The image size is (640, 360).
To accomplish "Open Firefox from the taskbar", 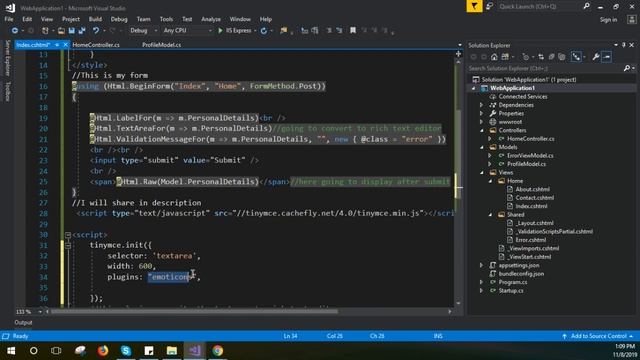I will [x=103, y=351].
